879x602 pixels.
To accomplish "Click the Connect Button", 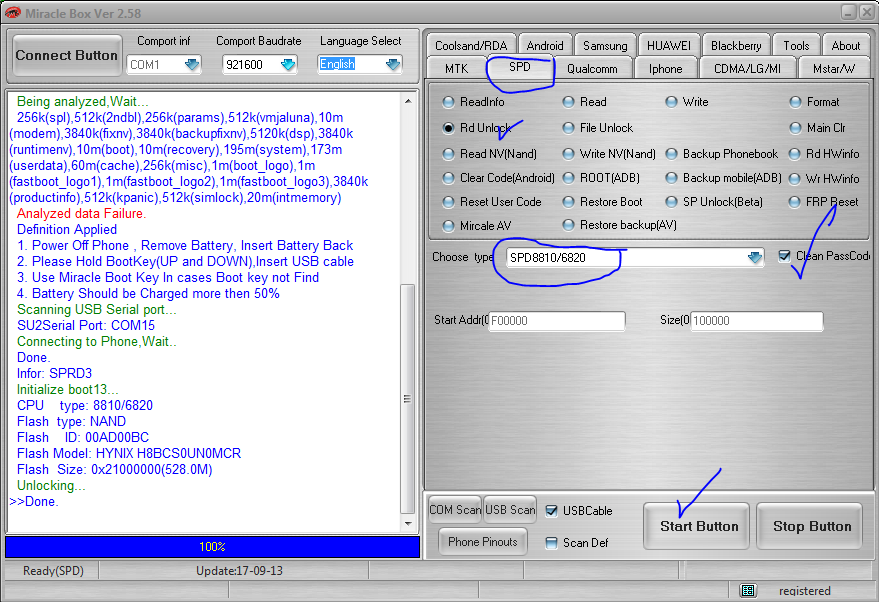I will click(67, 55).
